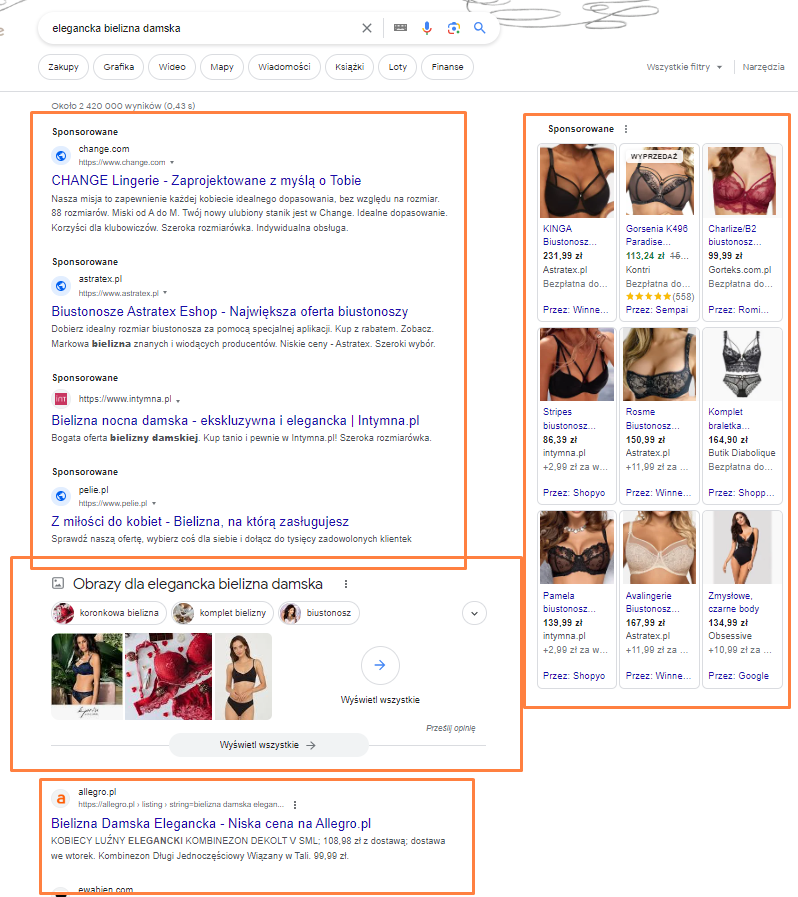Open the allegro.pl result three-dot menu
The image size is (798, 897).
click(295, 805)
